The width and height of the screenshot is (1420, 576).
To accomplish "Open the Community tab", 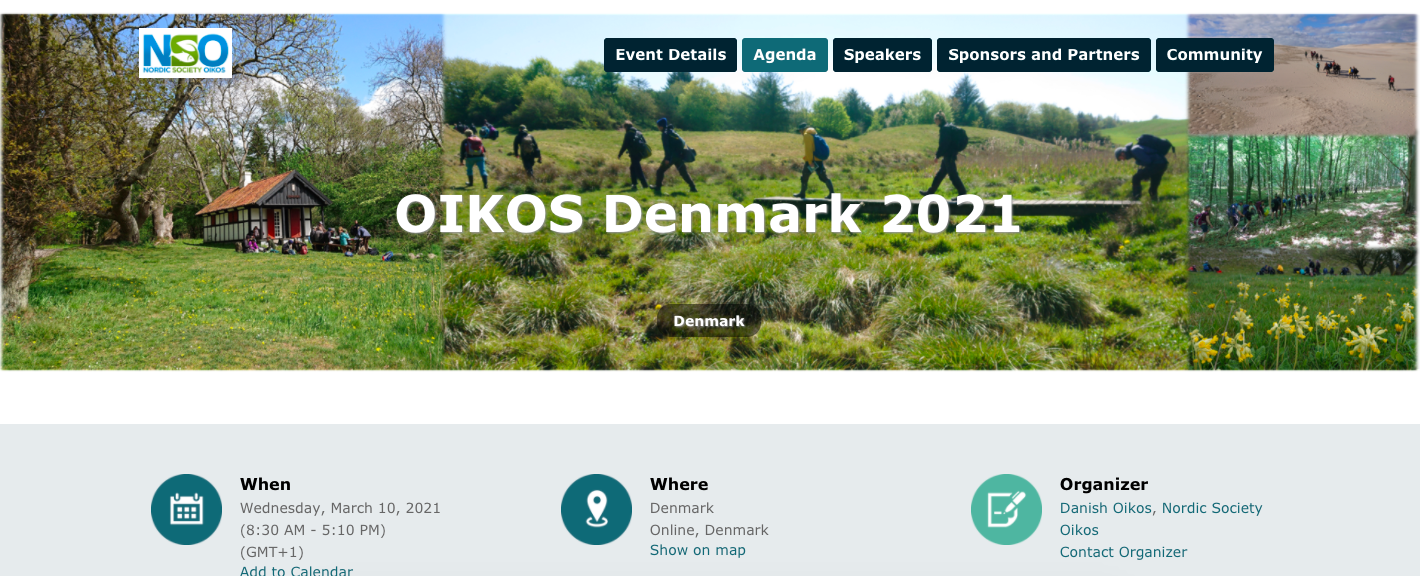I will tap(1215, 55).
